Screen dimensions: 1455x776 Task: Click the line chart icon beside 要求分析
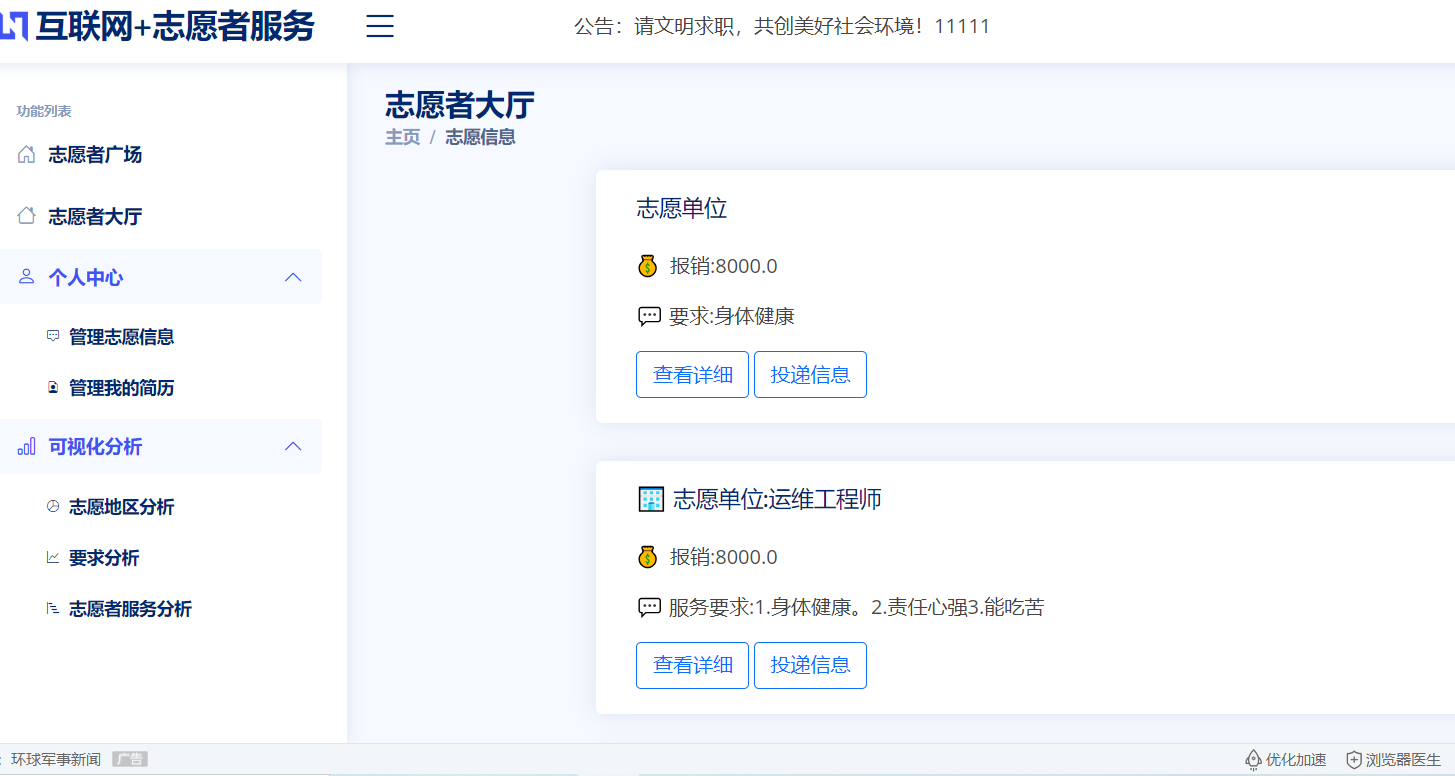click(x=53, y=558)
